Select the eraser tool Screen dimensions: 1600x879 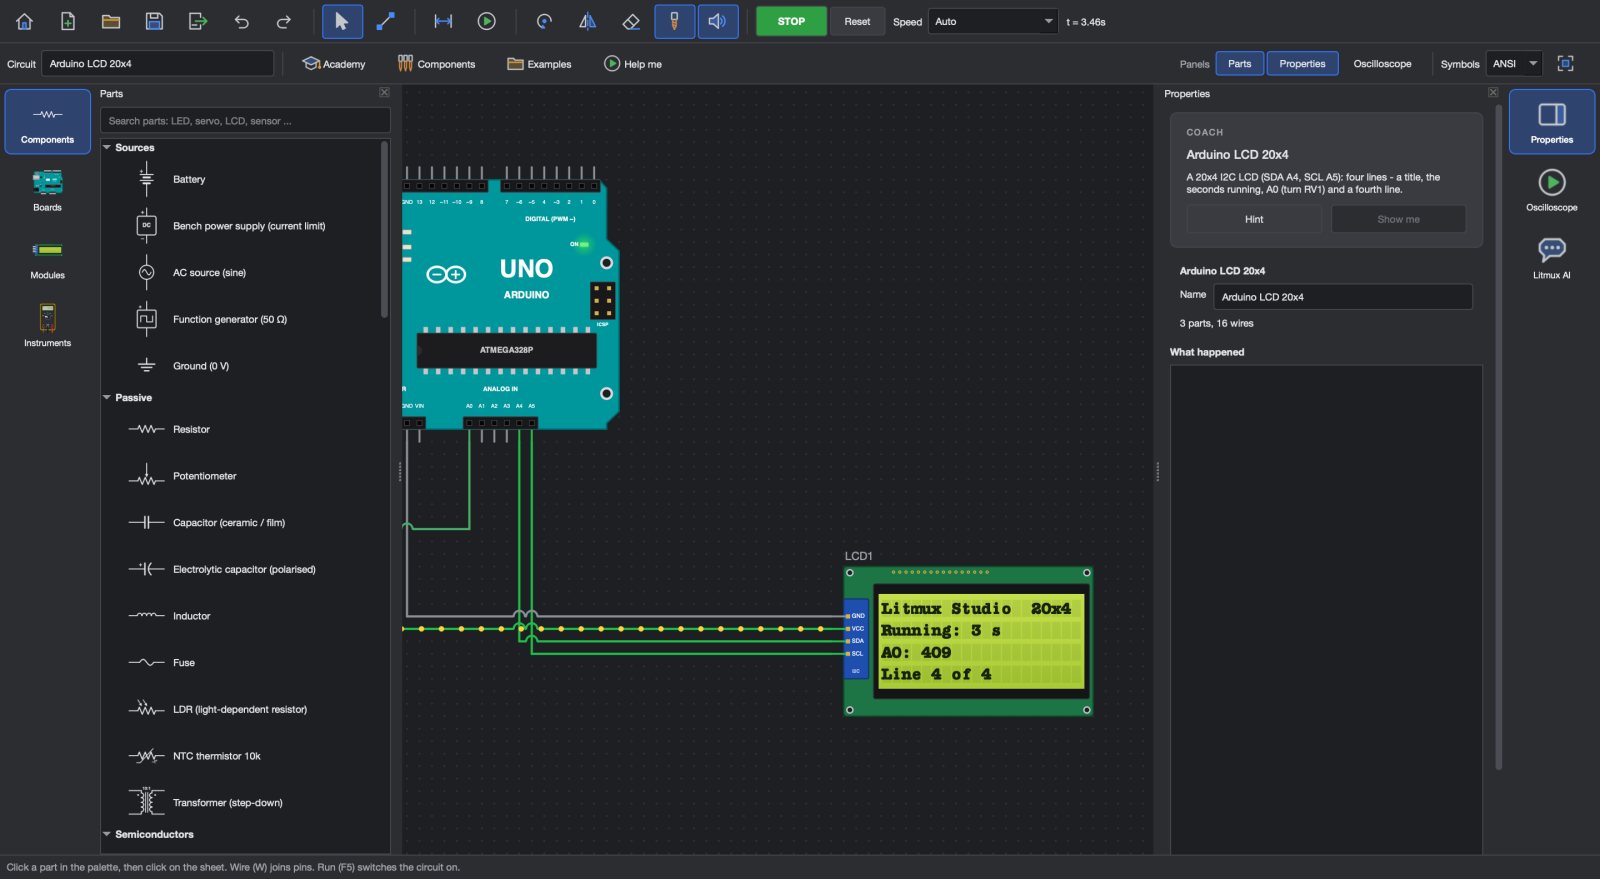point(631,21)
